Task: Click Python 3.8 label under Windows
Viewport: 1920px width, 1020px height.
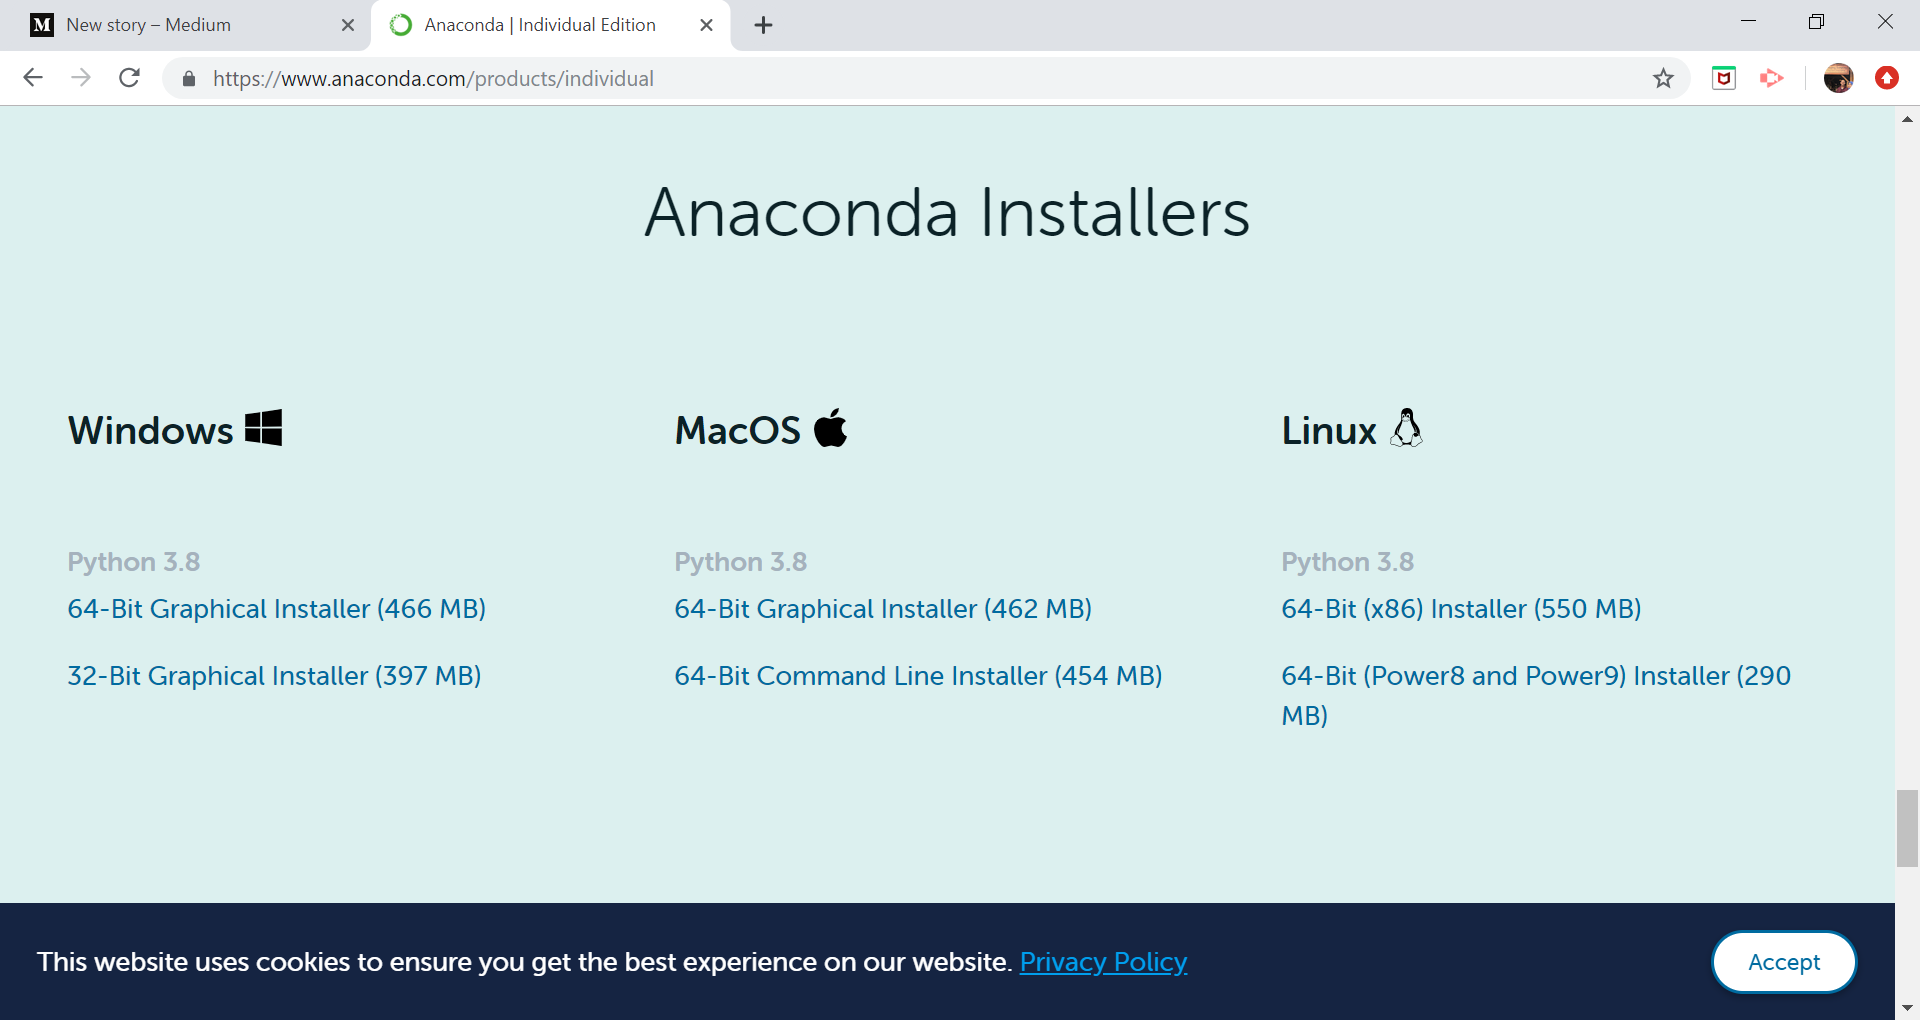Action: [x=134, y=562]
